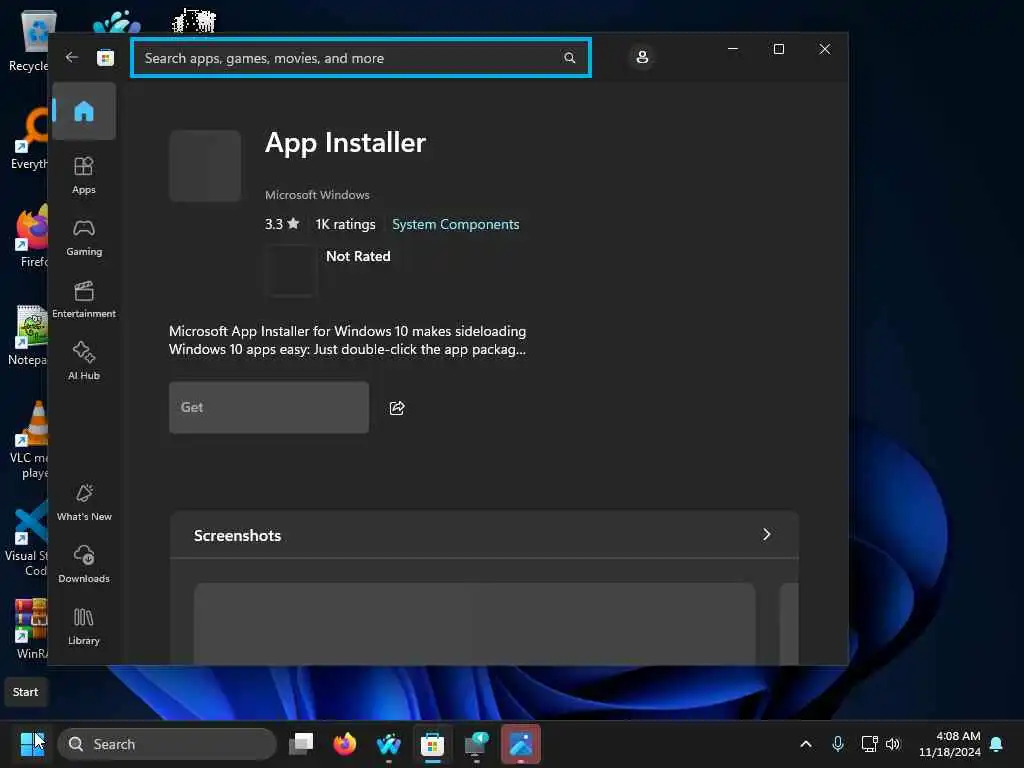Open the Downloads page
1024x768 pixels.
click(84, 564)
